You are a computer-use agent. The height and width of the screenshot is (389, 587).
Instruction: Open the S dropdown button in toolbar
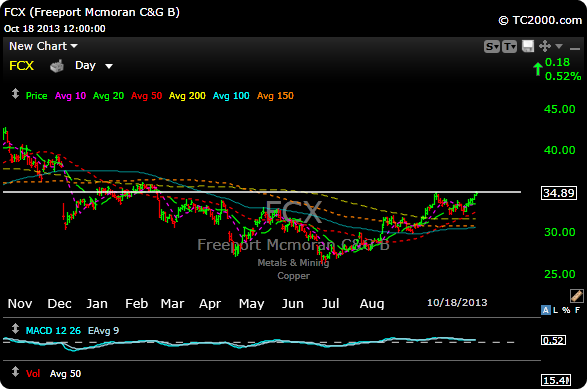[492, 46]
